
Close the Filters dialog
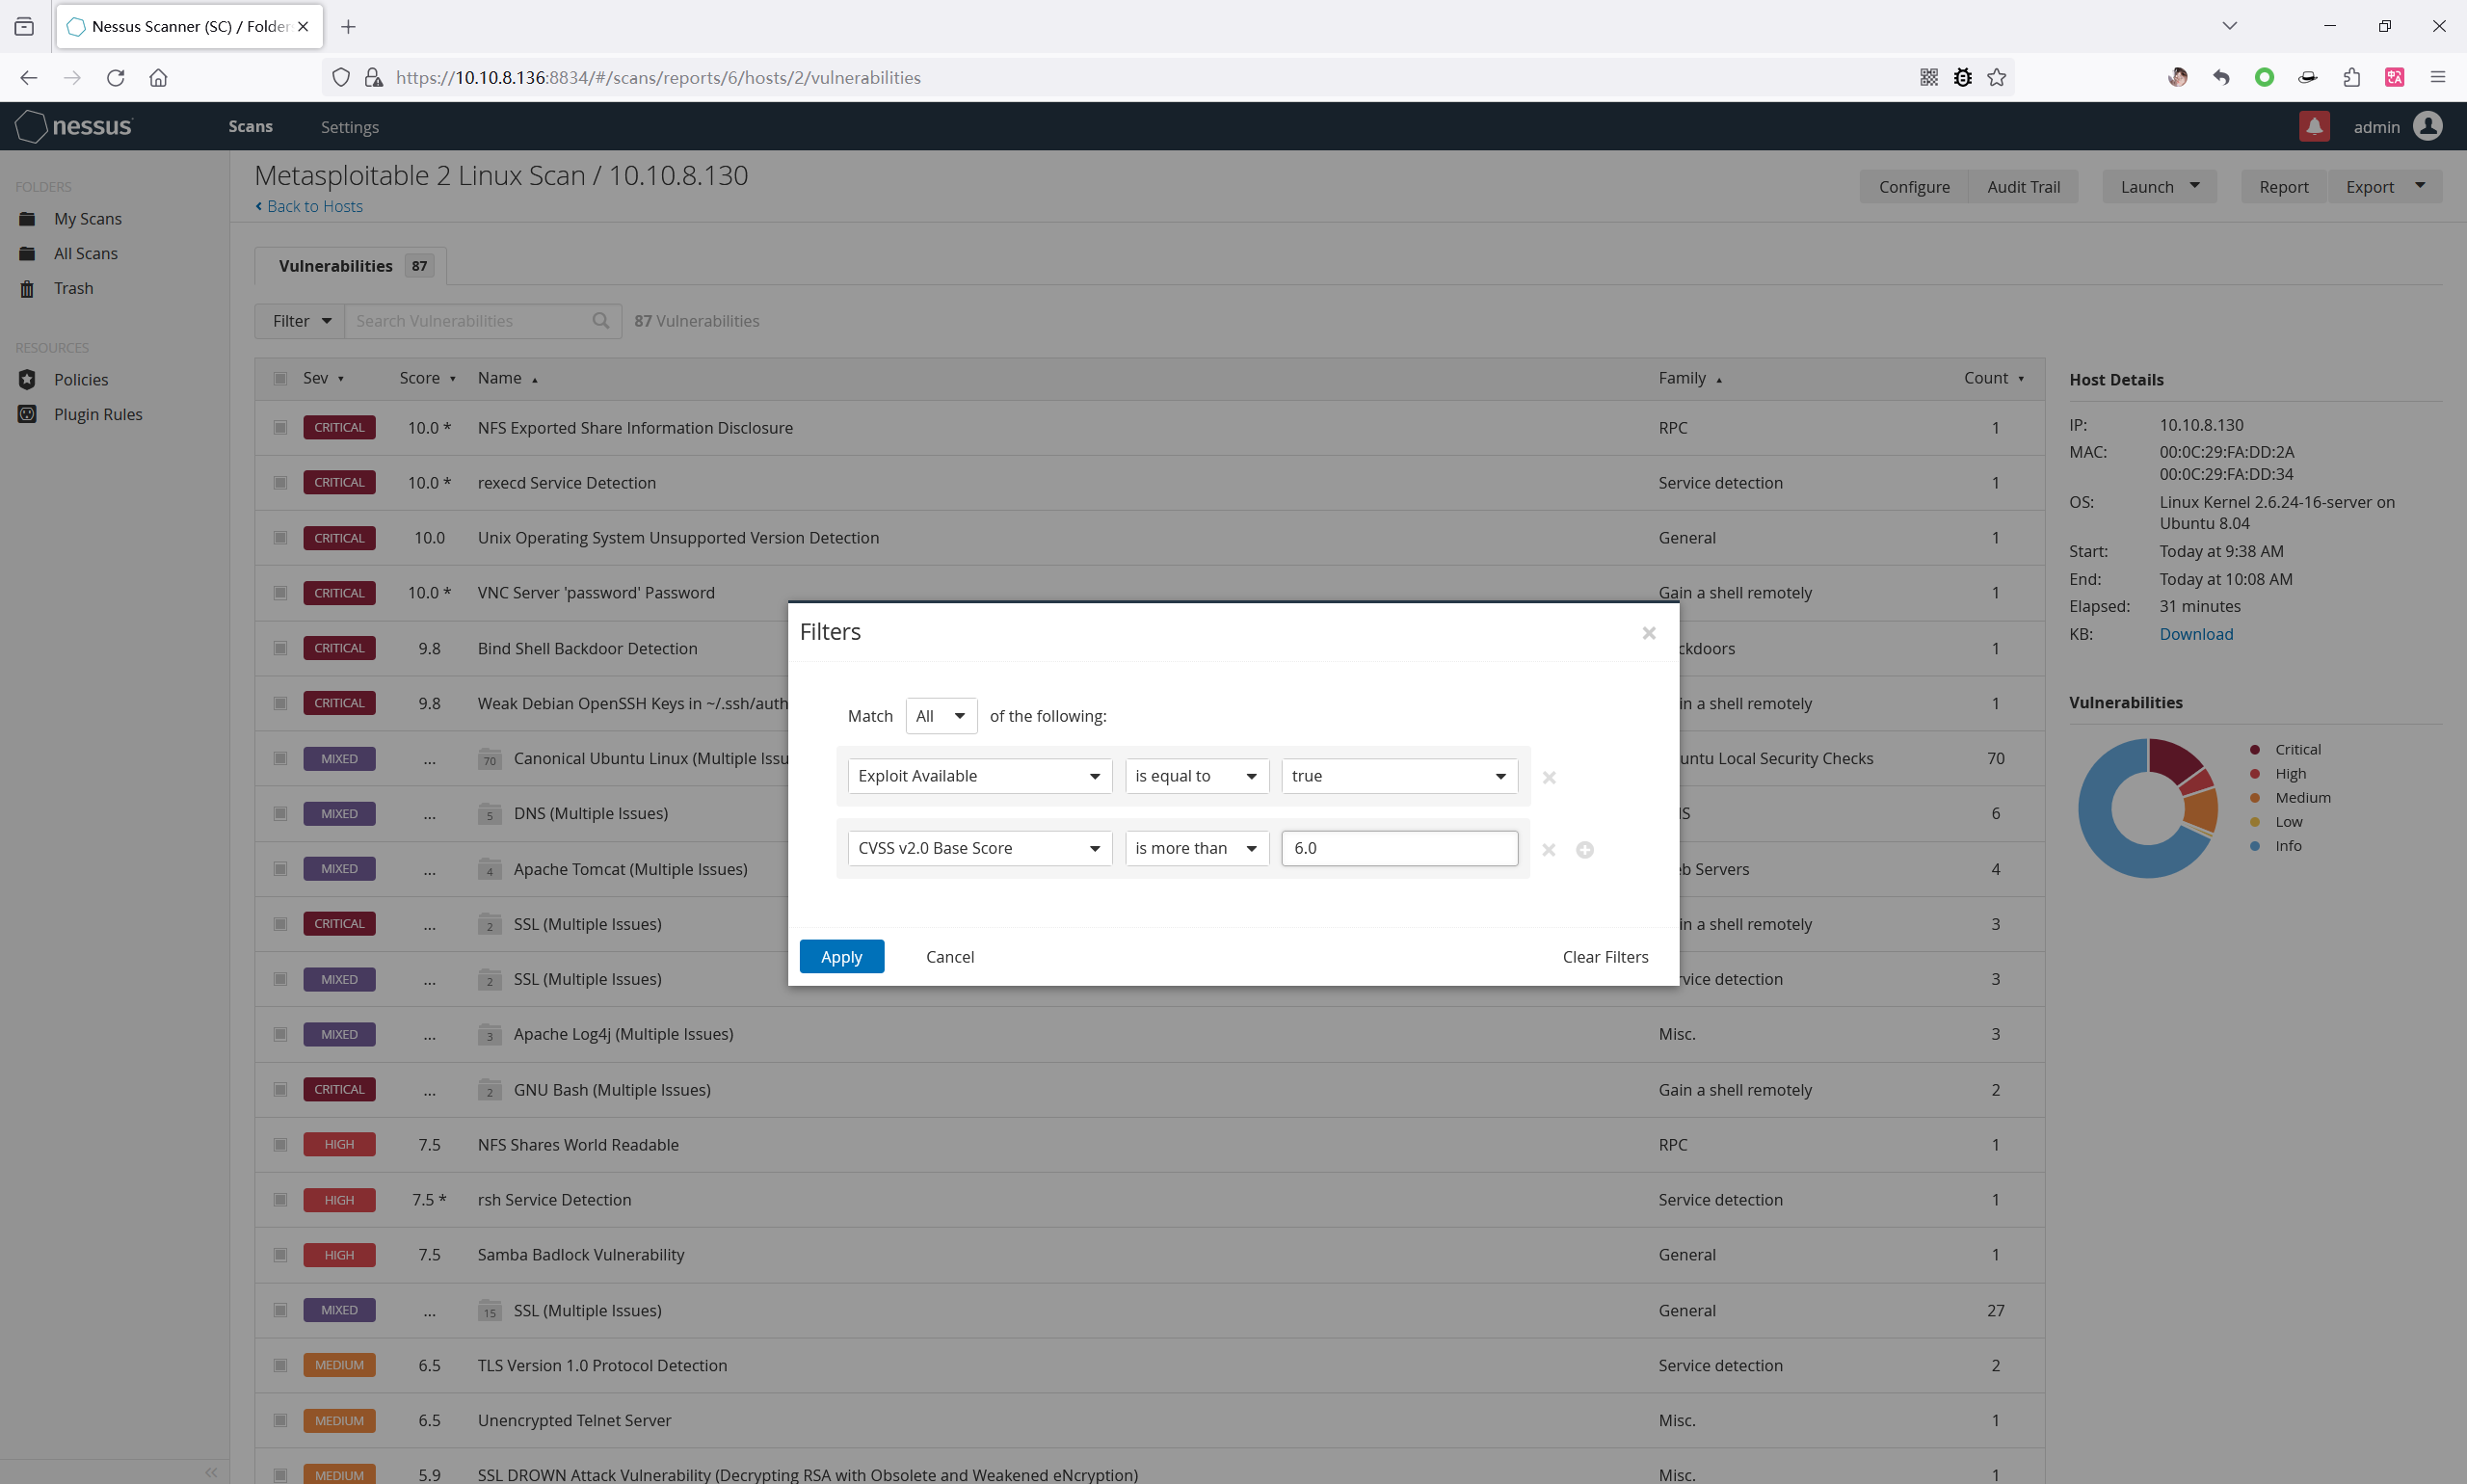pos(1649,633)
